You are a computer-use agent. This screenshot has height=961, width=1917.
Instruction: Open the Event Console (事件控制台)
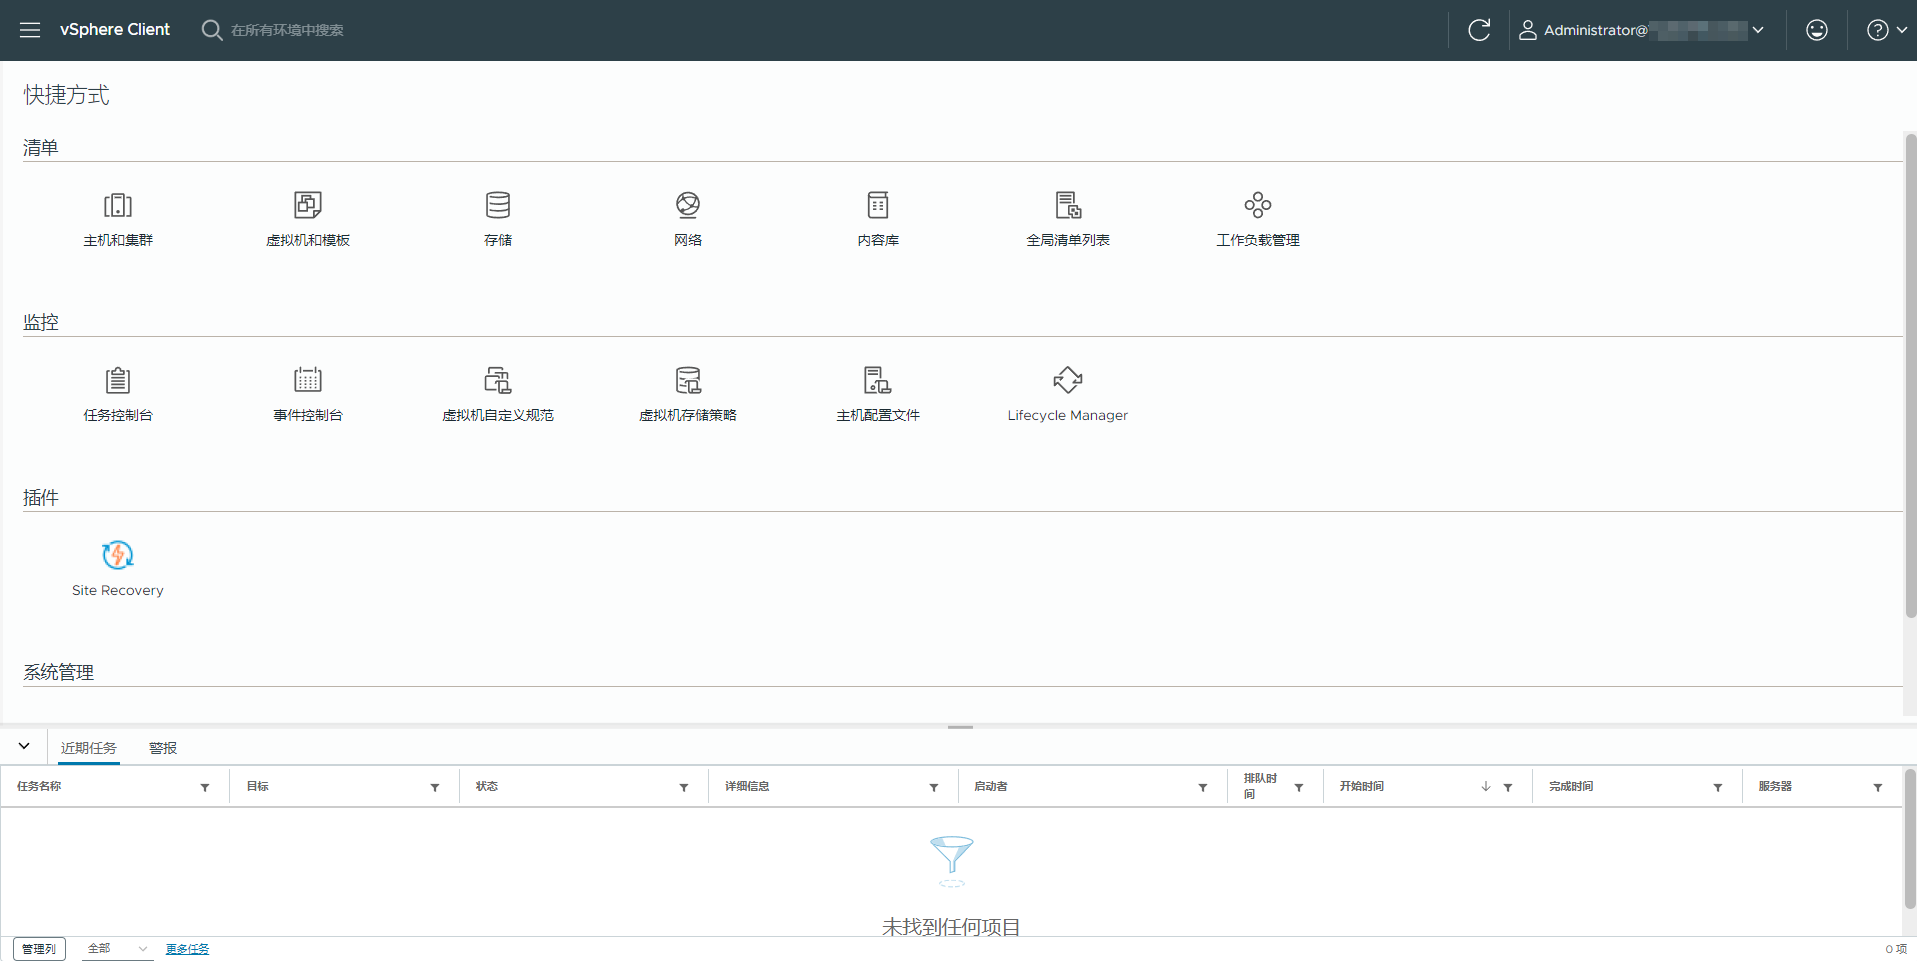coord(308,394)
